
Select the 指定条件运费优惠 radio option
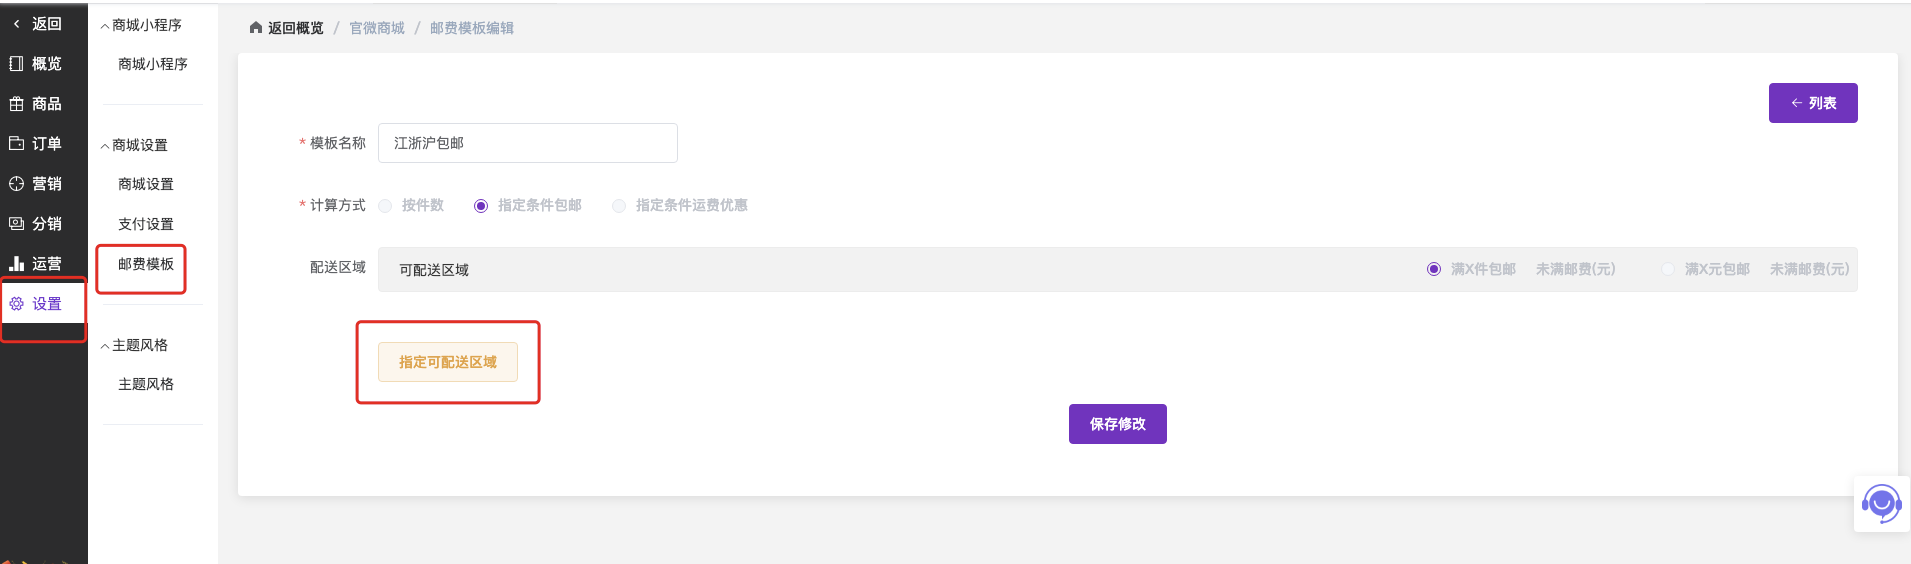619,206
